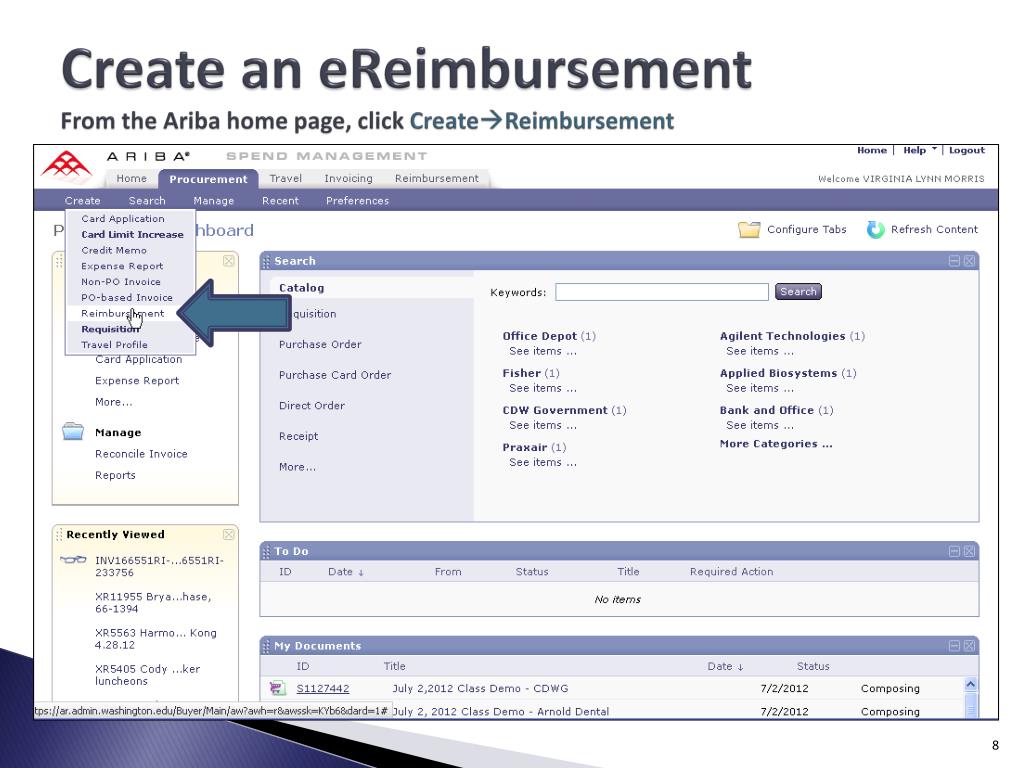Select Purchase Card Order search category

(x=335, y=375)
